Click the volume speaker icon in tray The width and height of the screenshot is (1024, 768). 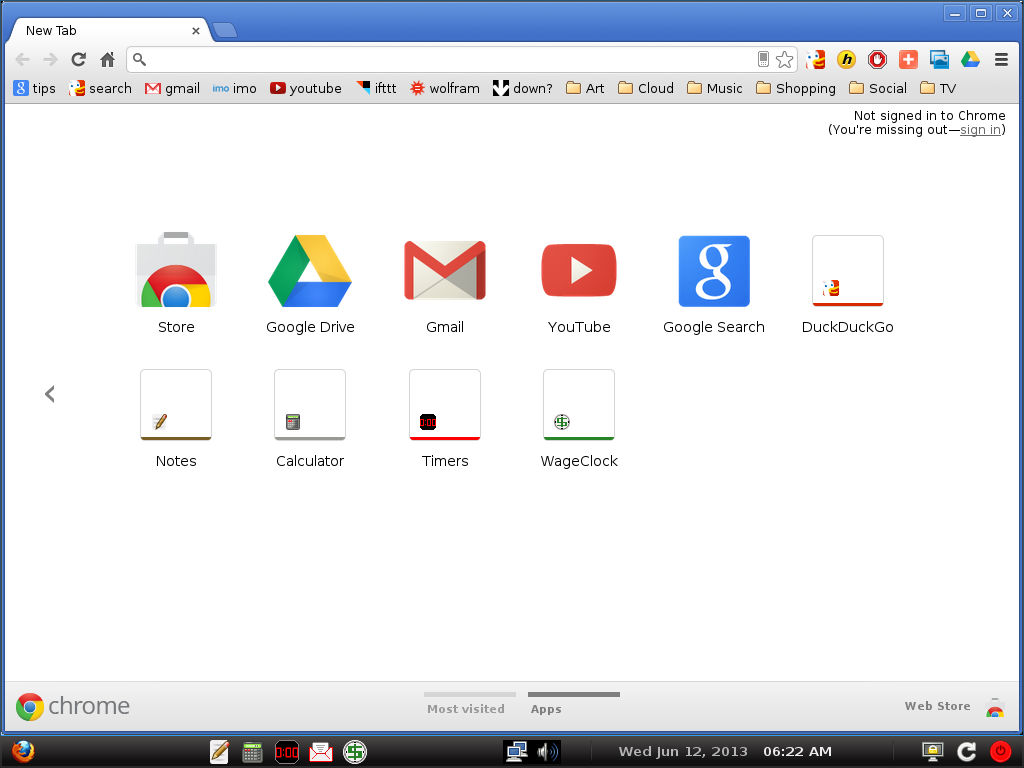[x=547, y=752]
